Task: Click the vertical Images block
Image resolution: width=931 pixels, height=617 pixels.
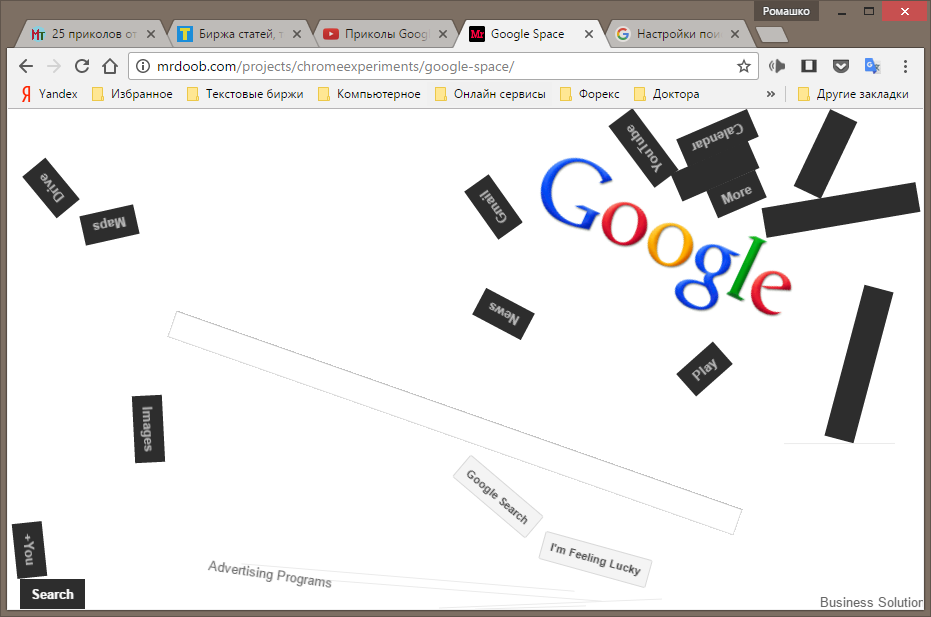Action: tap(148, 429)
